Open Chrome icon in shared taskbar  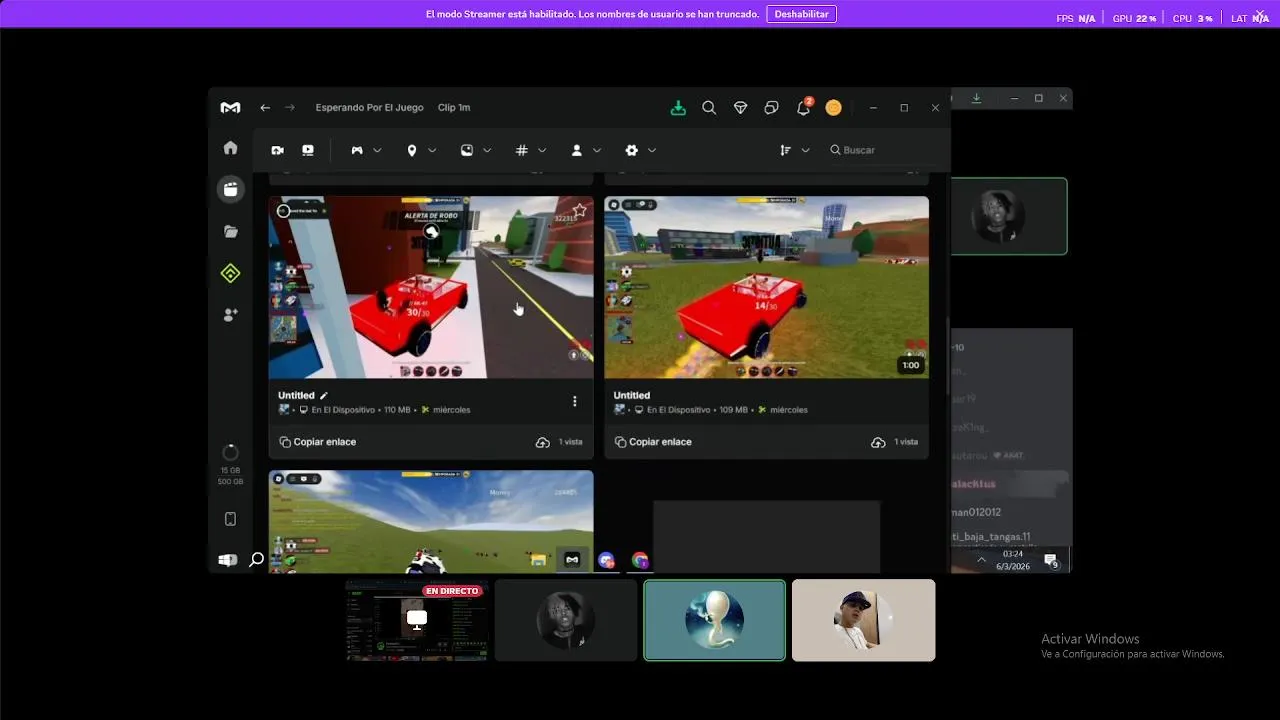tap(640, 560)
